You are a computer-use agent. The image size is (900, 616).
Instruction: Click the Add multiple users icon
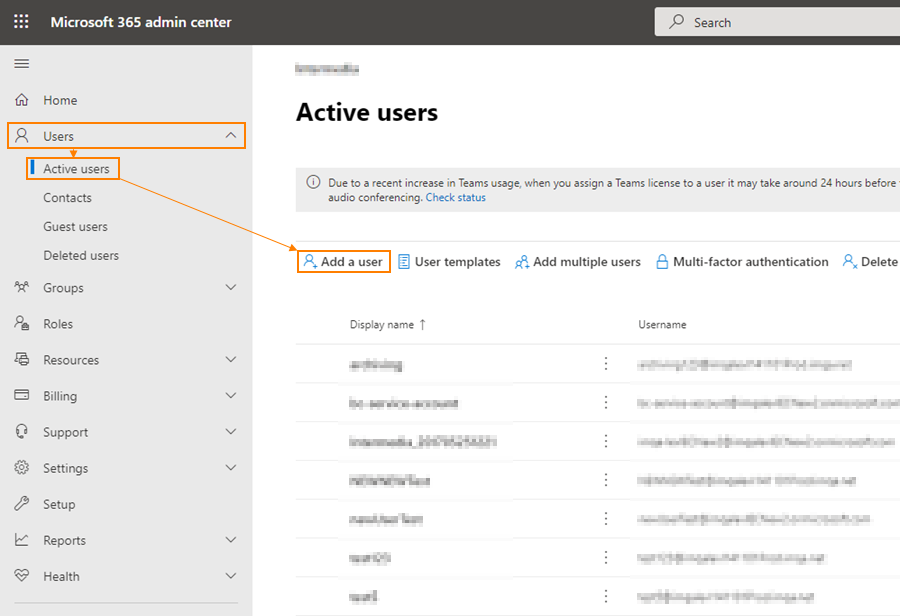click(x=522, y=262)
